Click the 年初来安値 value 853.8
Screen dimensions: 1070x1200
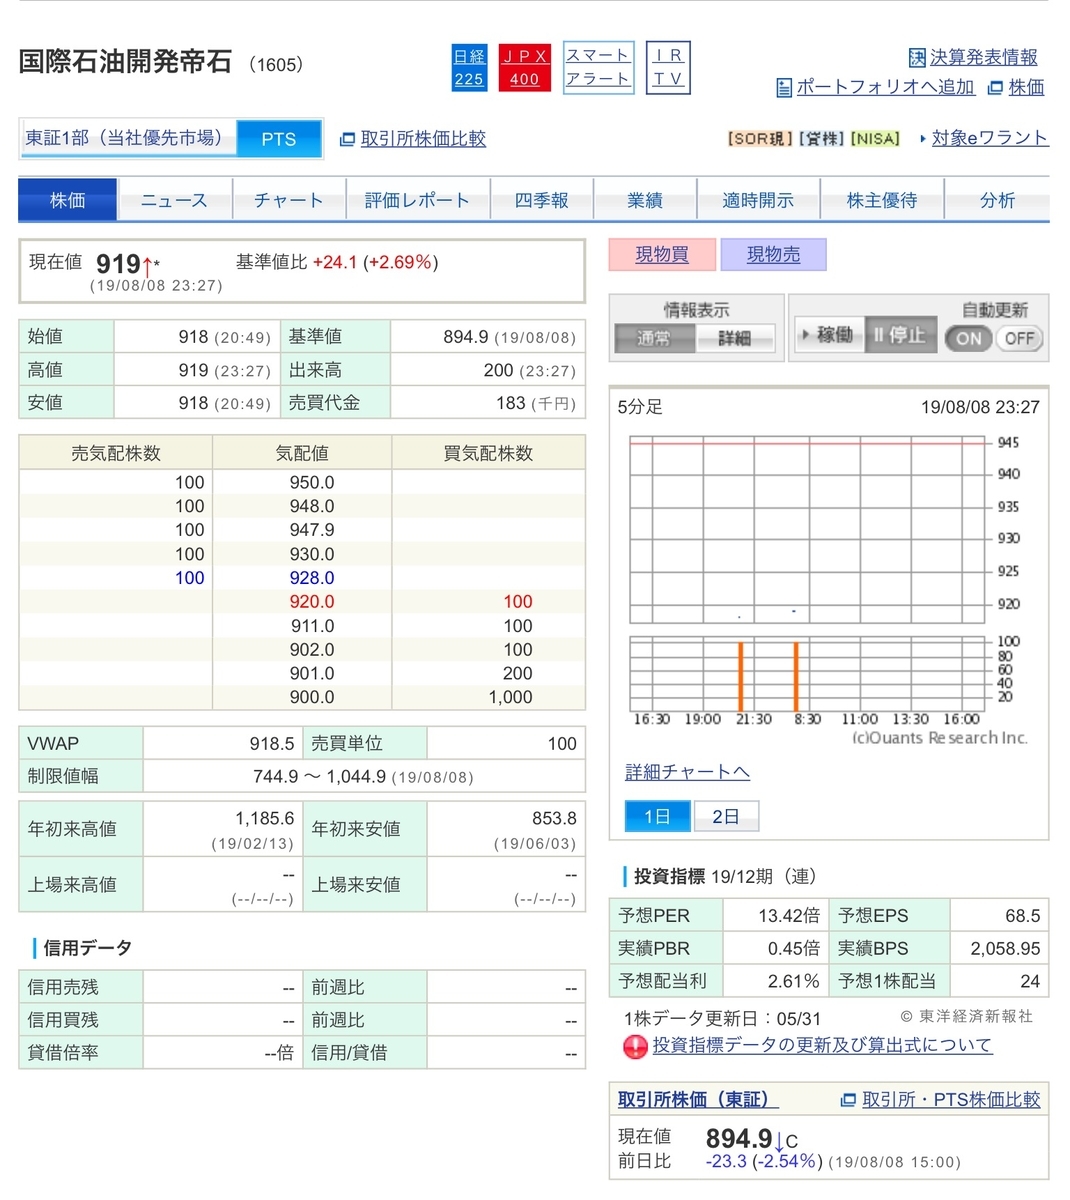[554, 818]
